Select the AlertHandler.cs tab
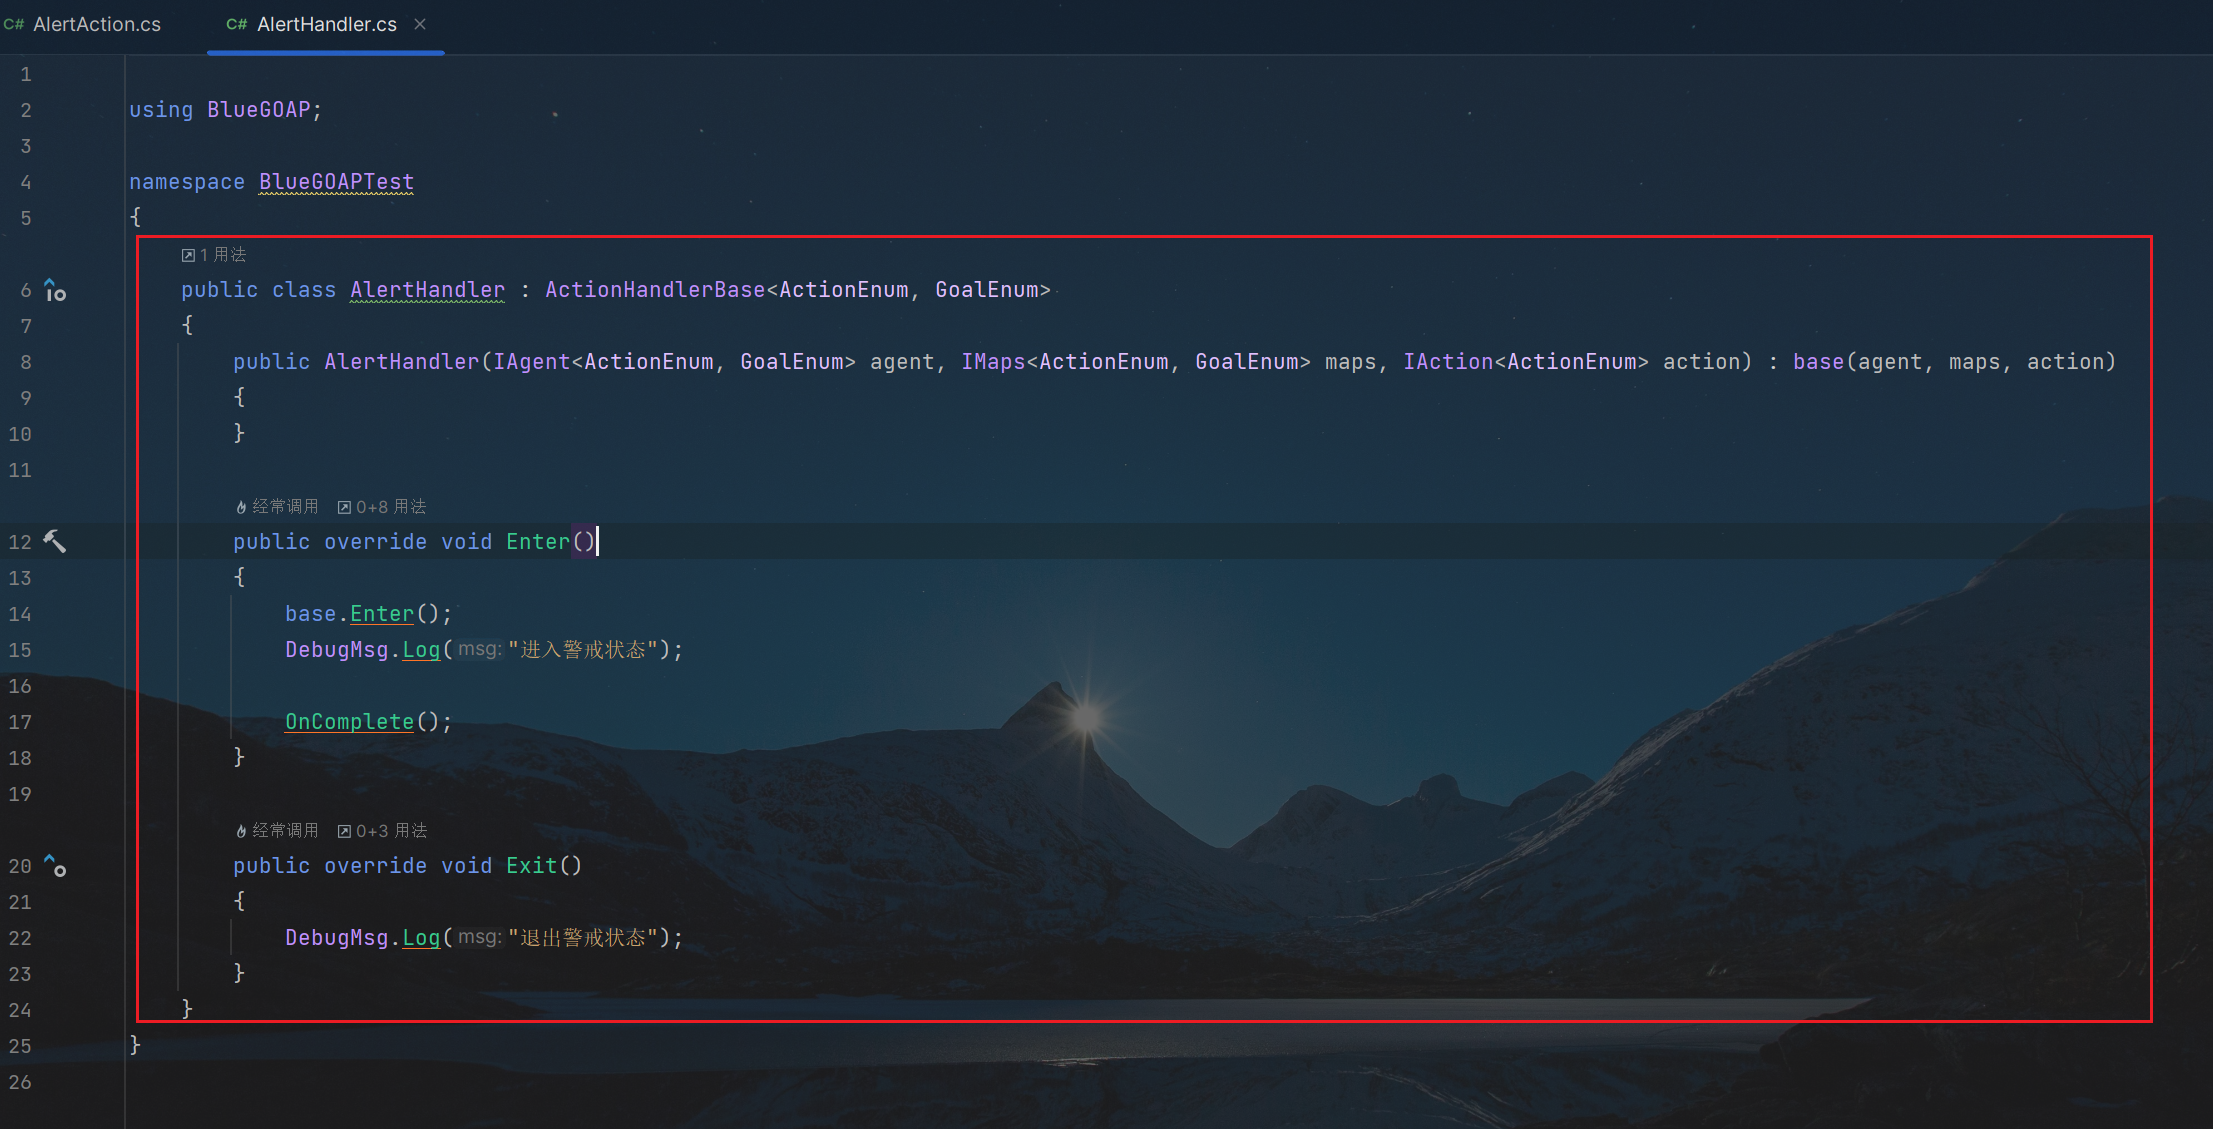 (x=326, y=24)
